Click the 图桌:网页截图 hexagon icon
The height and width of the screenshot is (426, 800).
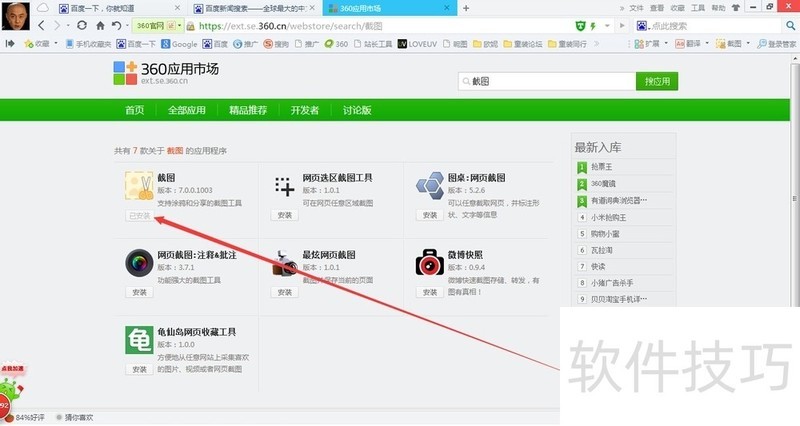coord(430,187)
